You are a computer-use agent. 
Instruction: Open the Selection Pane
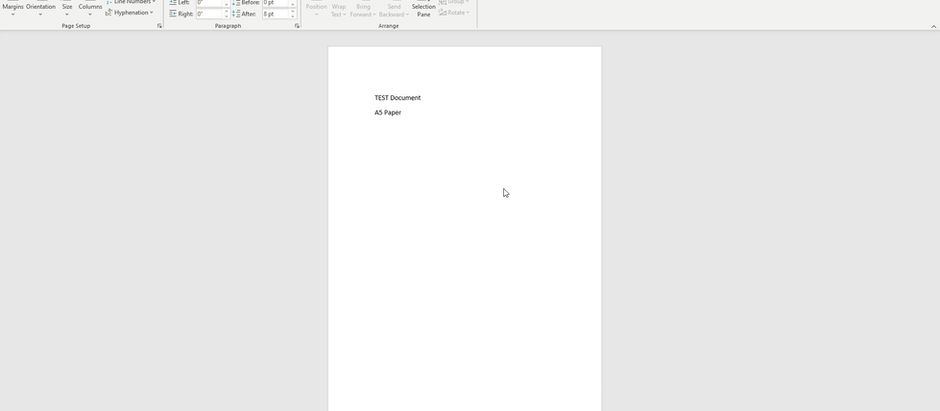pos(424,8)
